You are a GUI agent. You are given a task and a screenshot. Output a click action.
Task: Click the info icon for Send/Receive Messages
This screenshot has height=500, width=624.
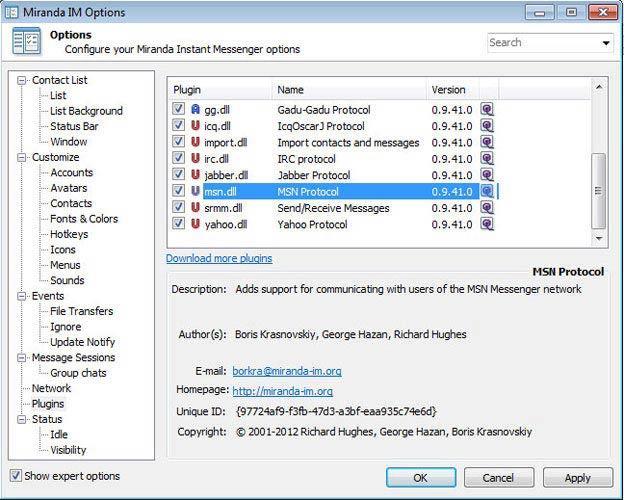coord(487,208)
